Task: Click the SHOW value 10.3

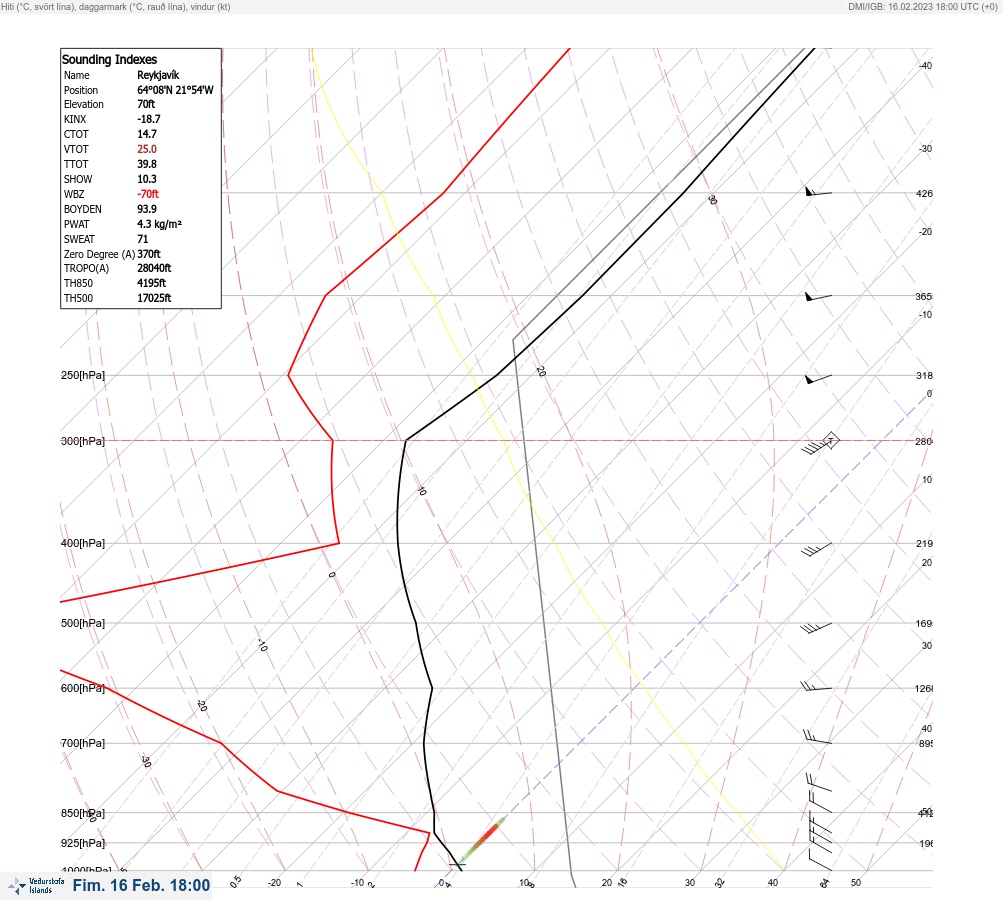Action: [x=146, y=179]
